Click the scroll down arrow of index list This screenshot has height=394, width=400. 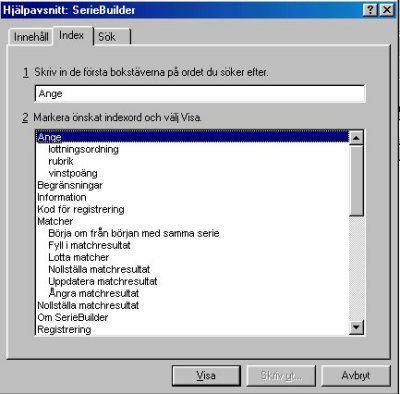(356, 327)
